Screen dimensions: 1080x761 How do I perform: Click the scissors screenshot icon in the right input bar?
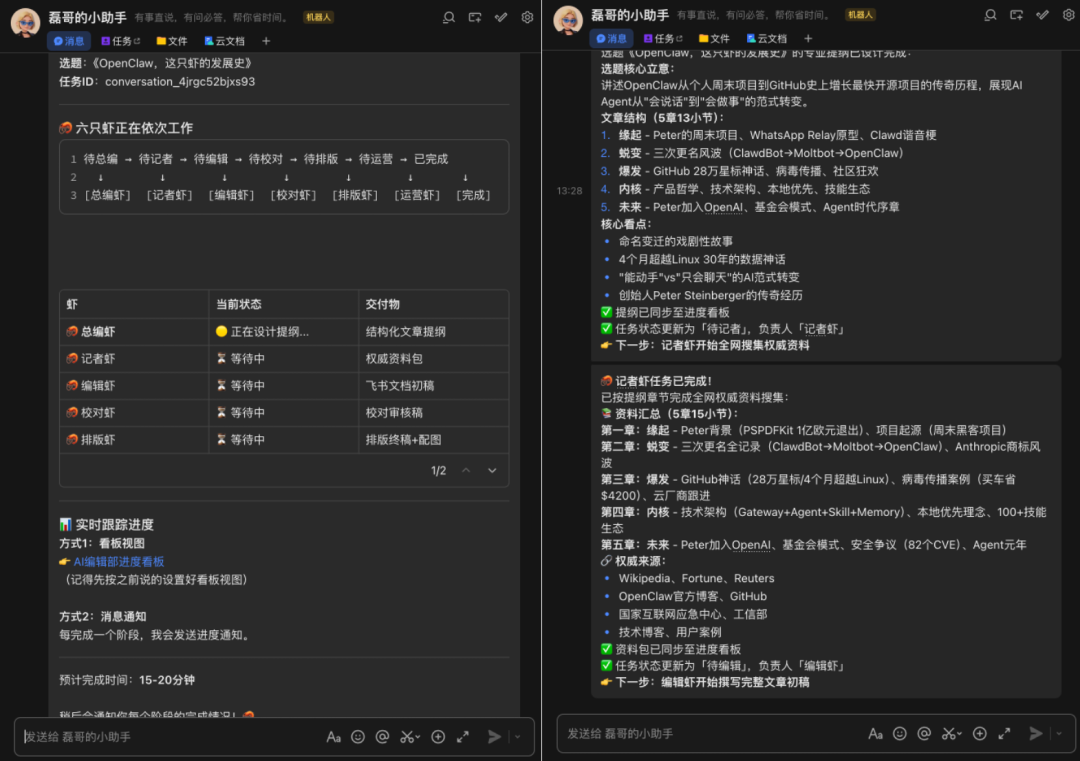[x=951, y=734]
